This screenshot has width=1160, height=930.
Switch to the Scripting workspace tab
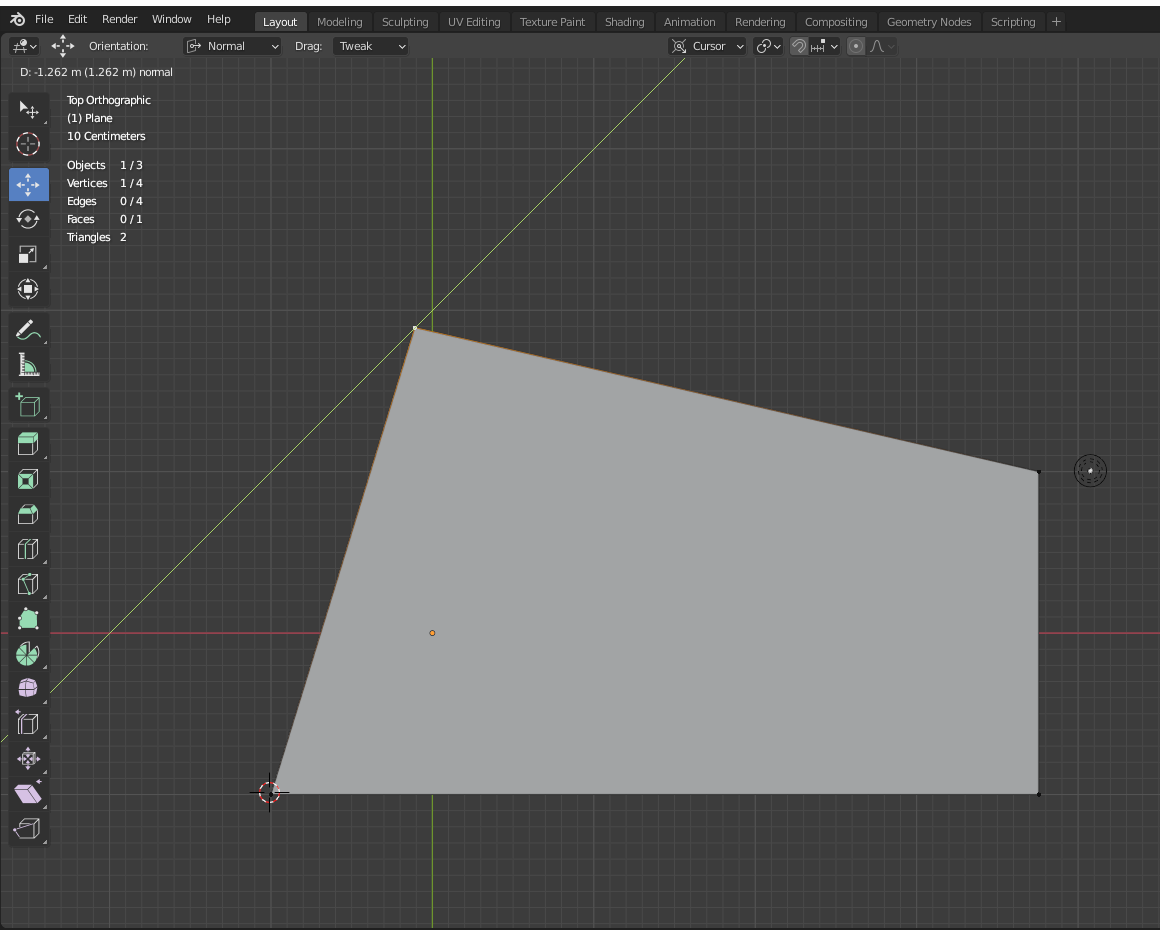coord(1014,22)
